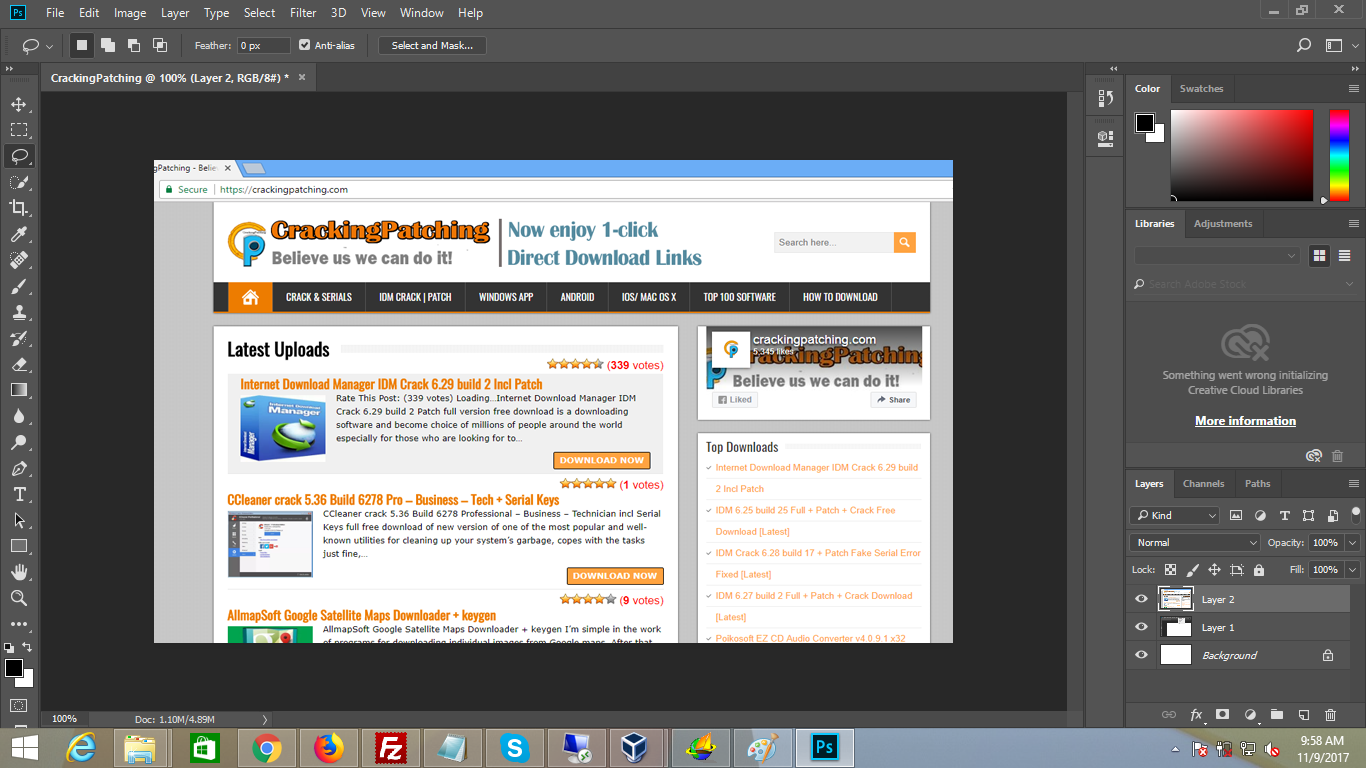Hide the Background layer visibility
Image resolution: width=1366 pixels, height=768 pixels.
(x=1142, y=655)
